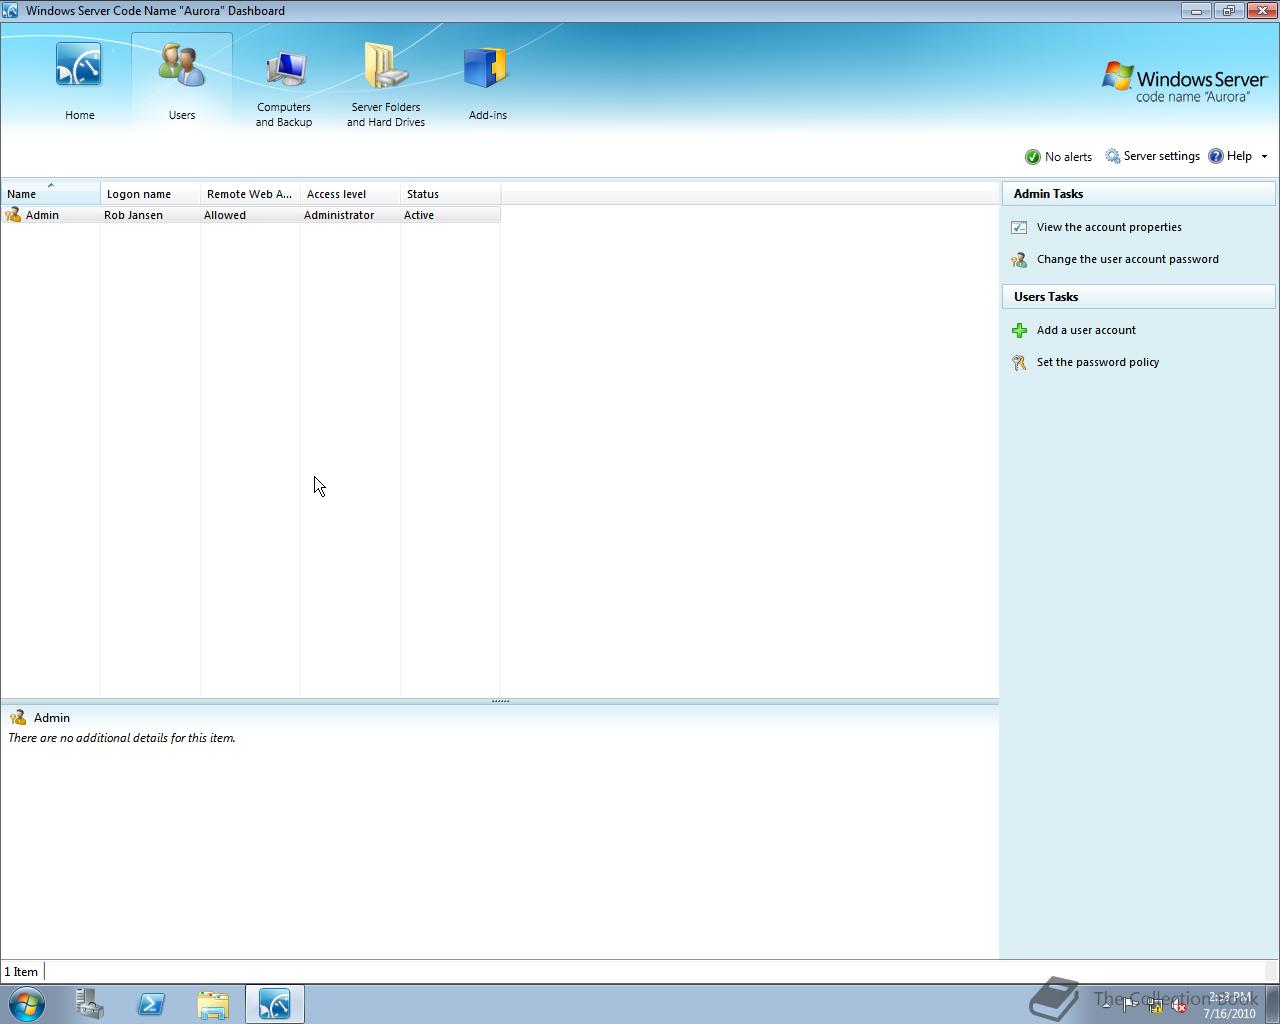Click the Server settings gear icon
The image size is (1280, 1024).
point(1112,156)
